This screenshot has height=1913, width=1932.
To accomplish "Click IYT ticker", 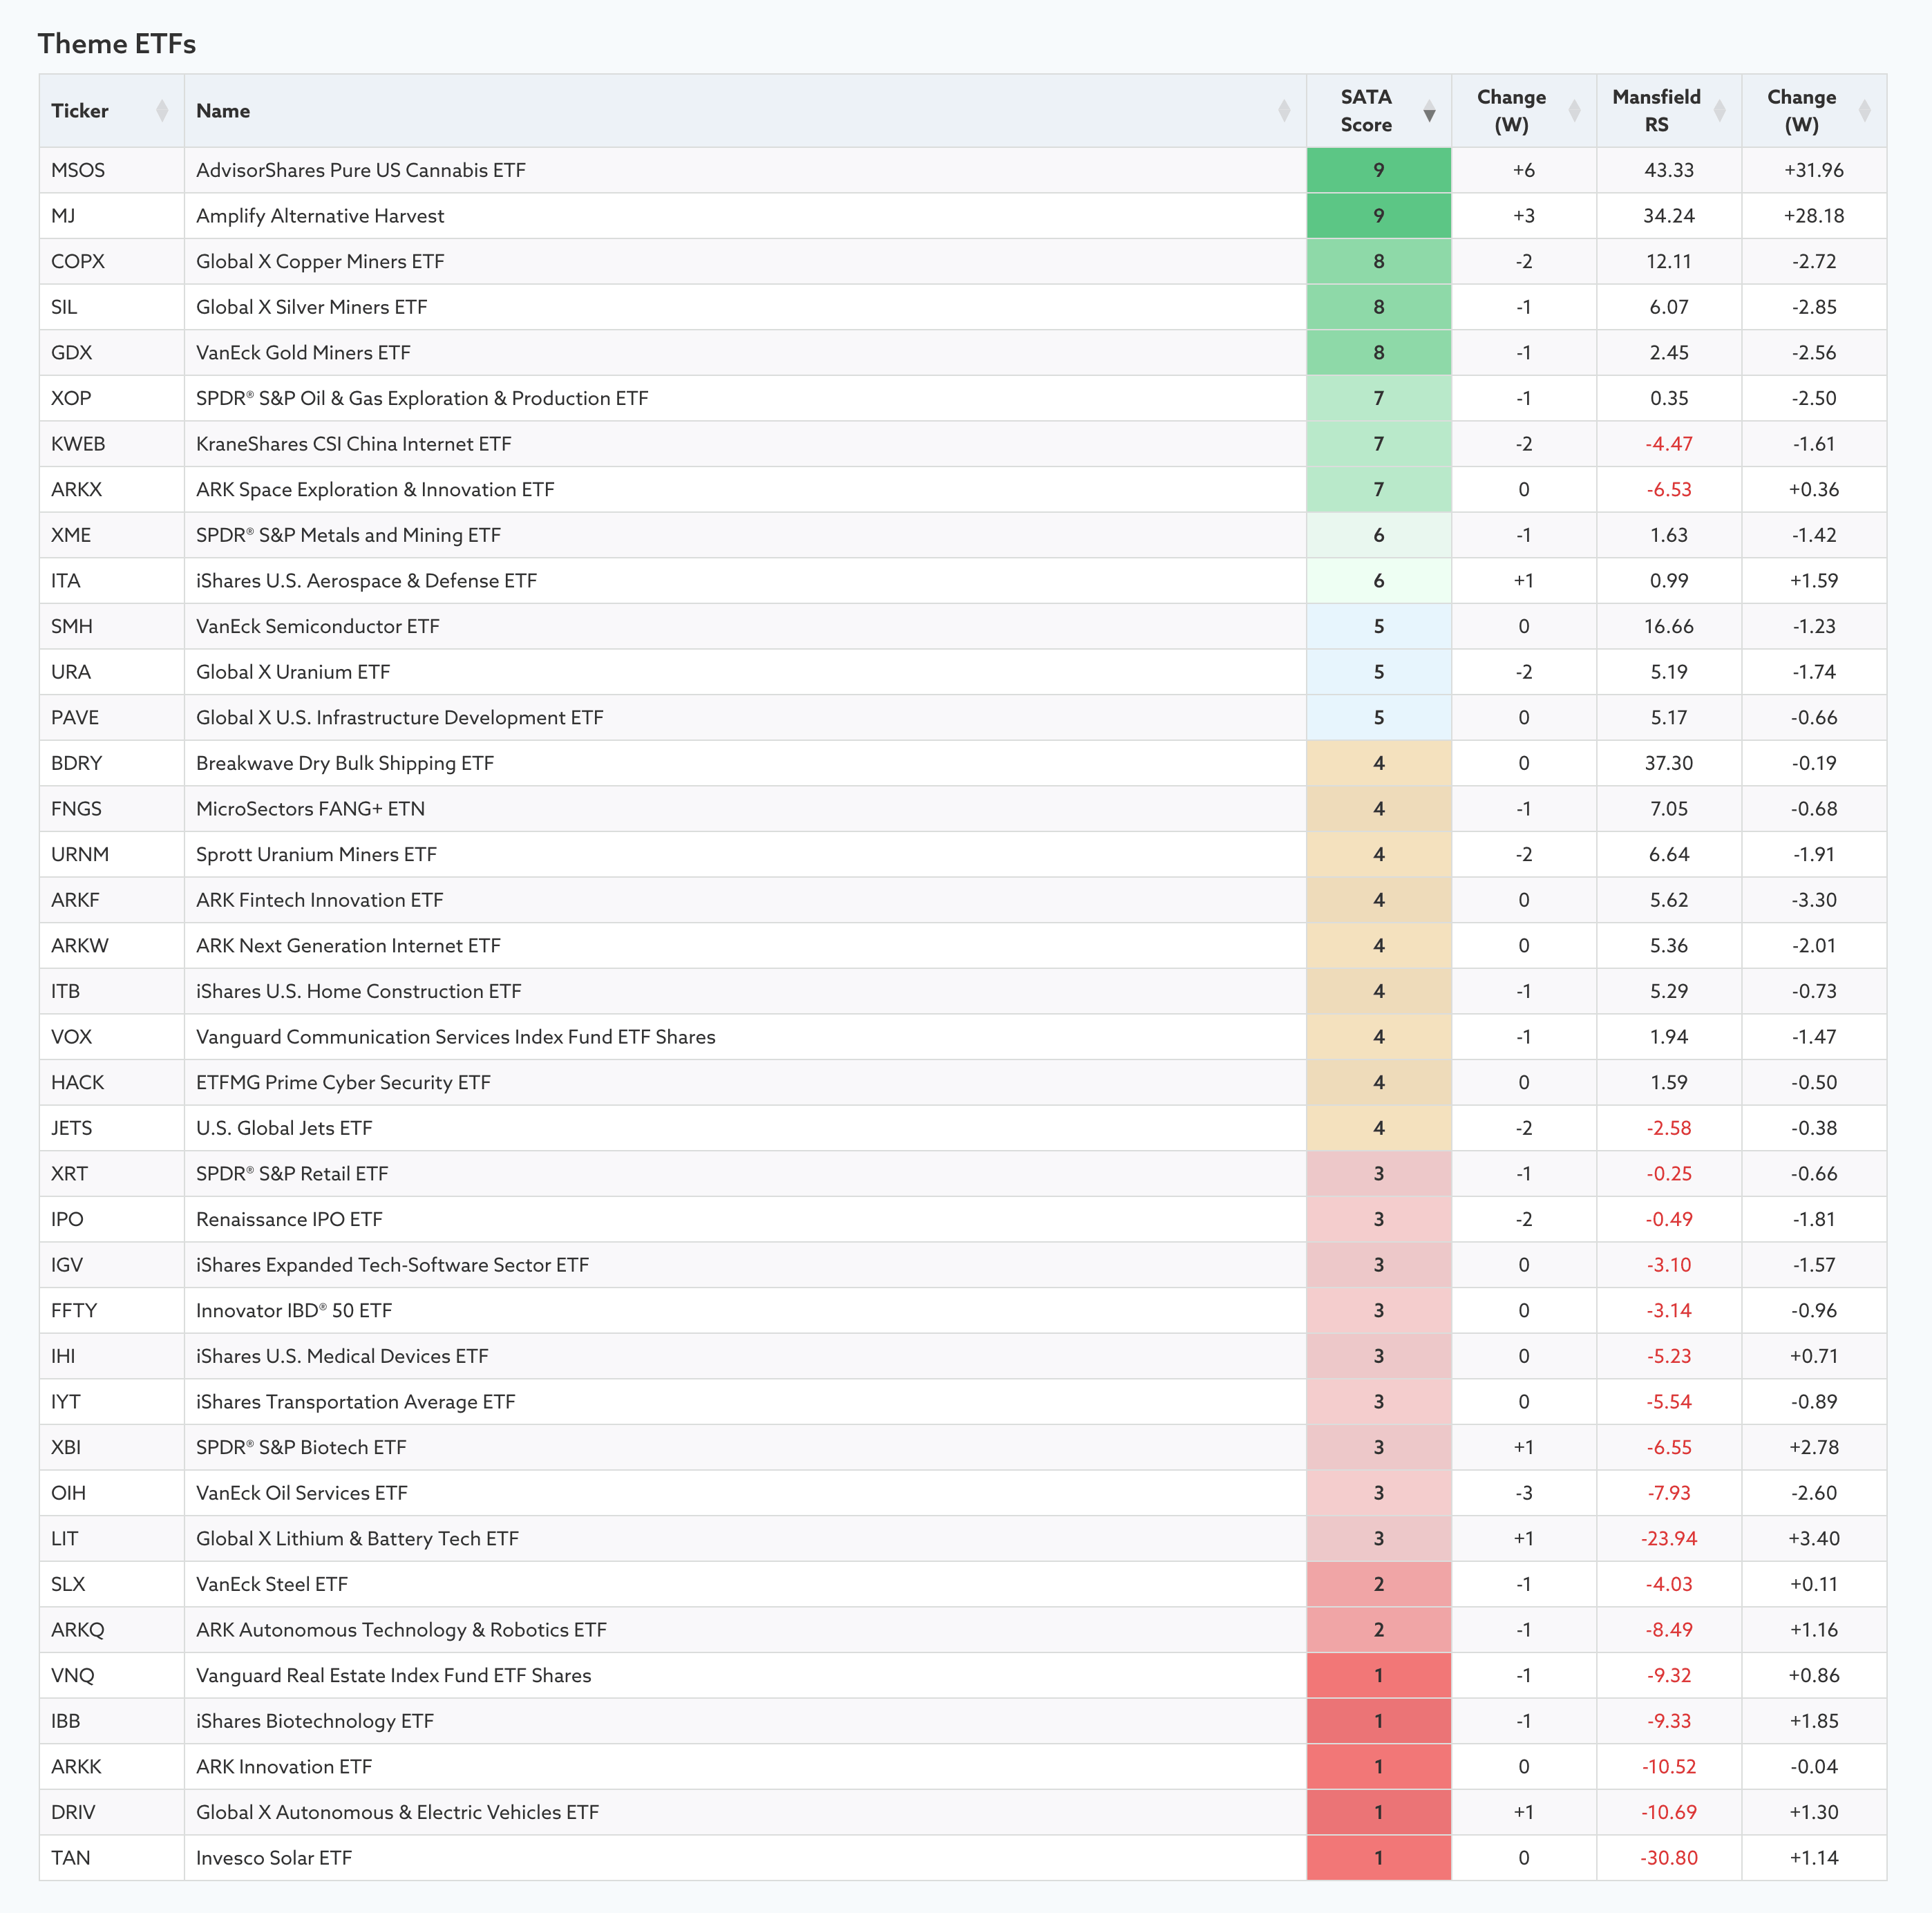I will pyautogui.click(x=66, y=1402).
